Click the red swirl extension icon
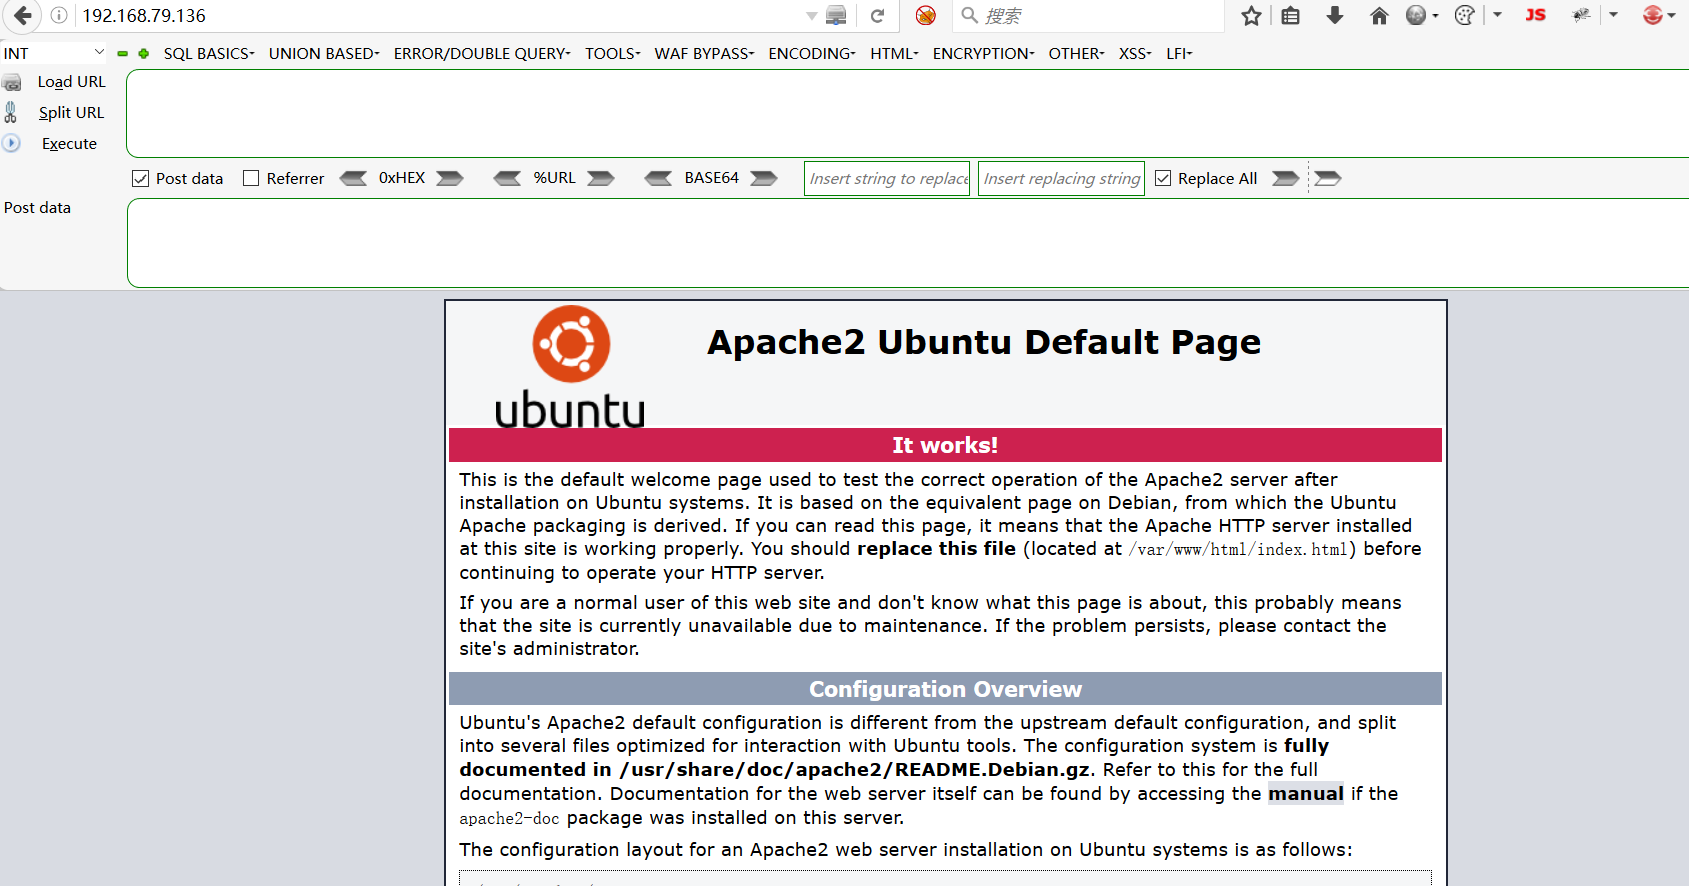Image resolution: width=1689 pixels, height=886 pixels. [x=1652, y=15]
